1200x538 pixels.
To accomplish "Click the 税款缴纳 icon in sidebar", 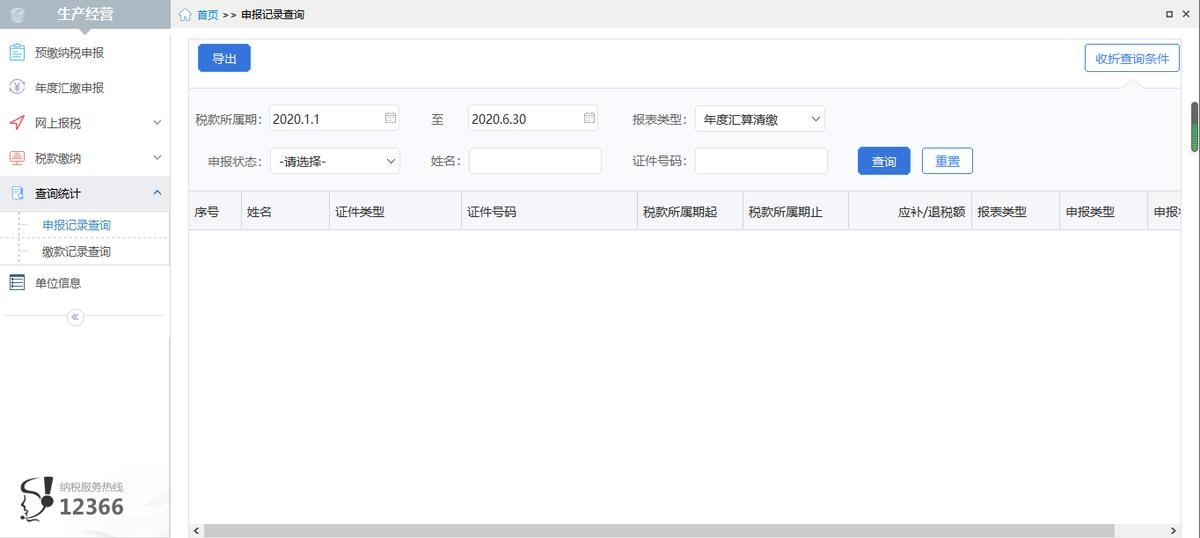I will (x=17, y=158).
